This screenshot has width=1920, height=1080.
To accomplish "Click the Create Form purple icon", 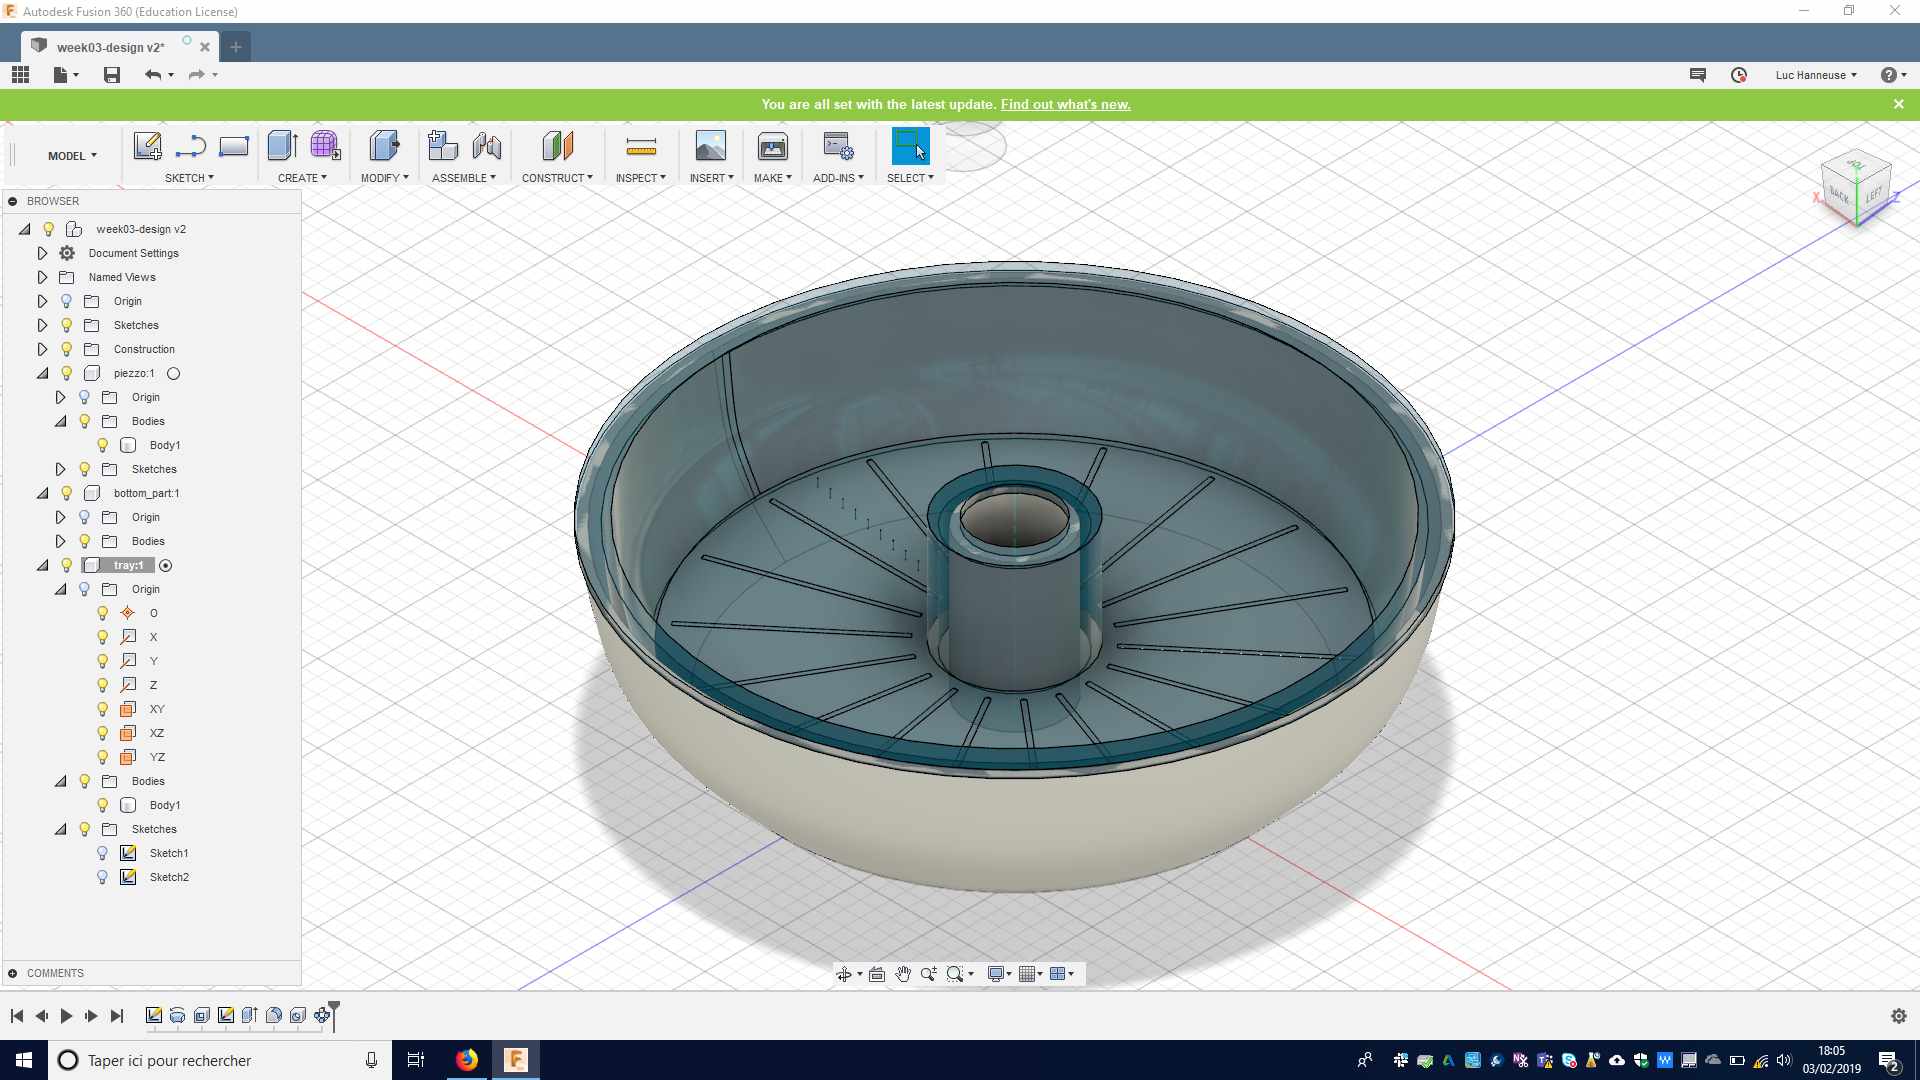I will tap(325, 146).
